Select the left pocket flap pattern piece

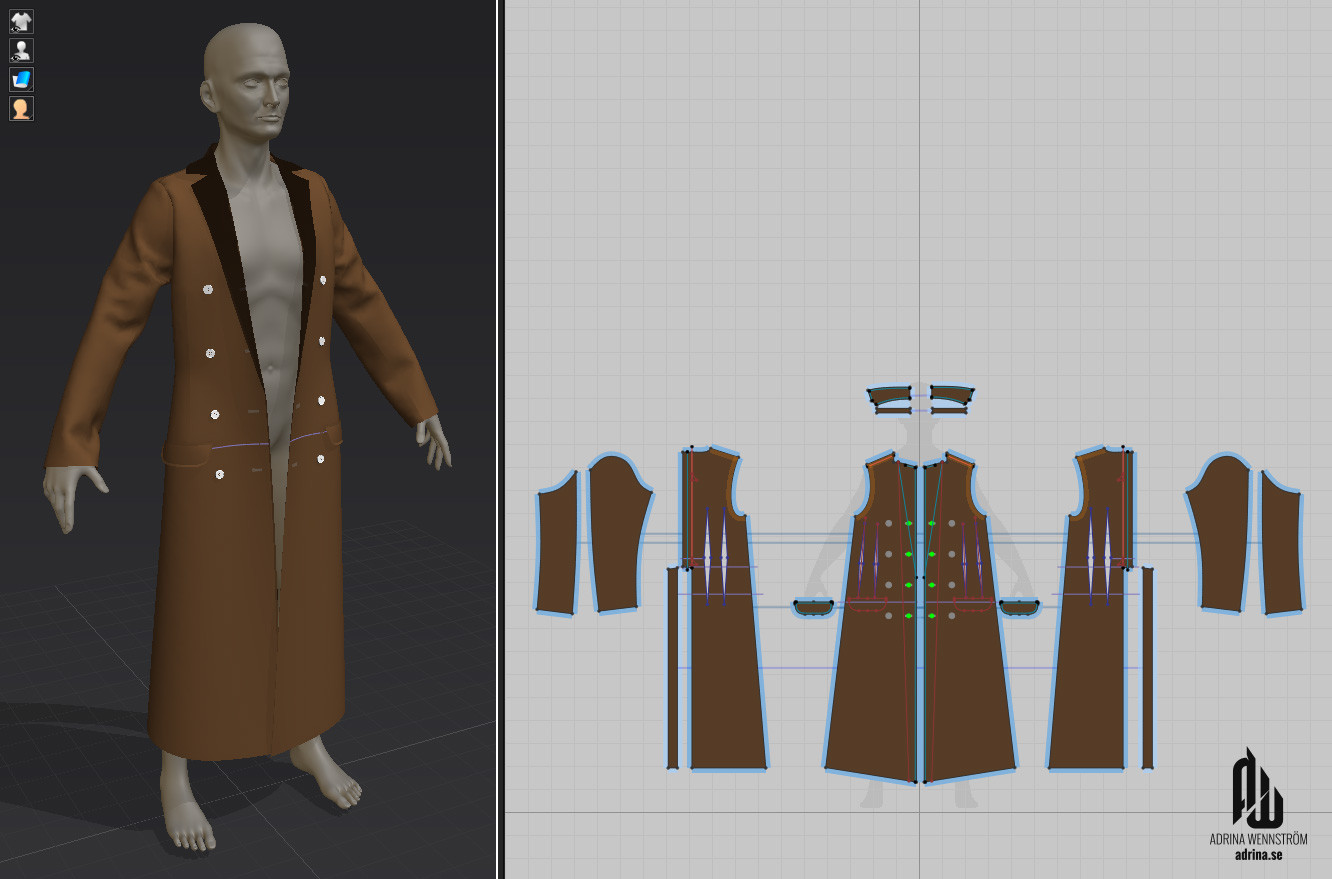click(x=814, y=607)
